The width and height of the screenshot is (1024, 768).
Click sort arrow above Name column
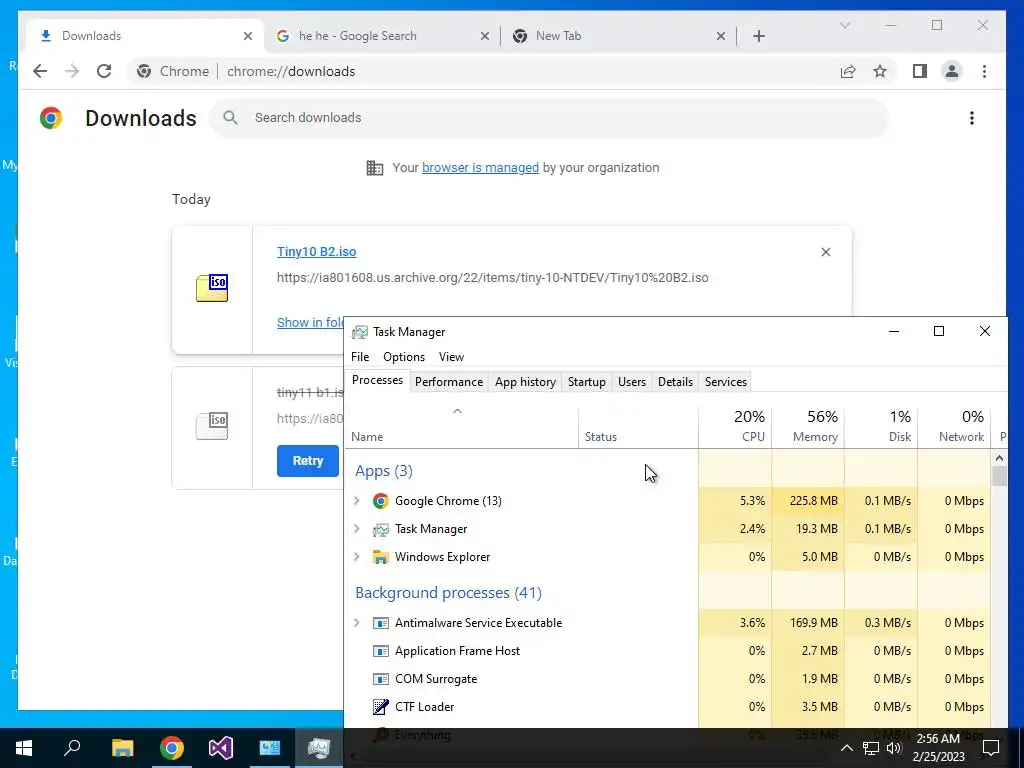(x=458, y=411)
